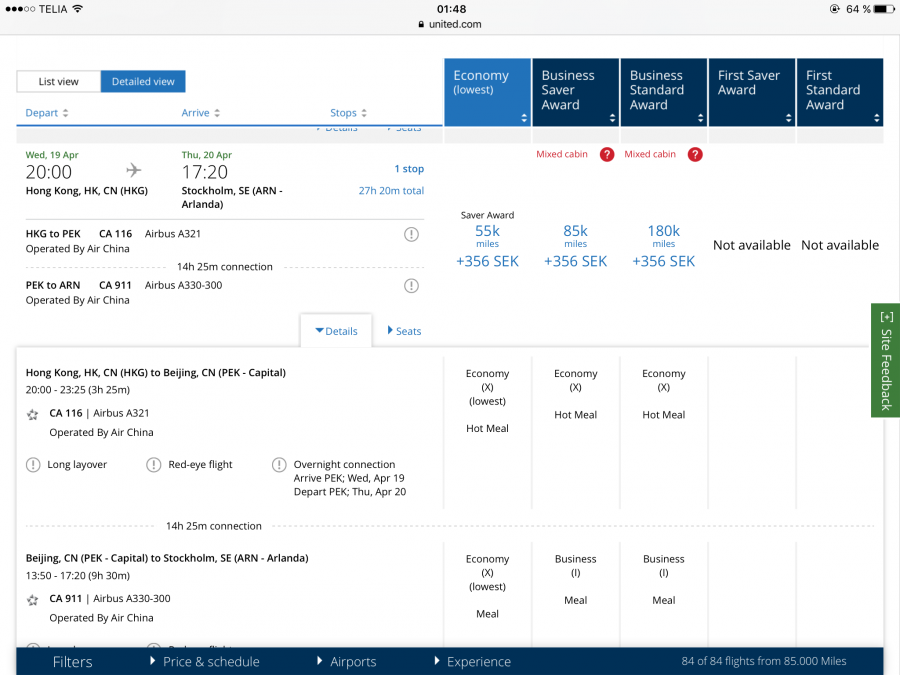This screenshot has width=900, height=675.
Task: Select the Detailed view toggle
Action: 143,82
